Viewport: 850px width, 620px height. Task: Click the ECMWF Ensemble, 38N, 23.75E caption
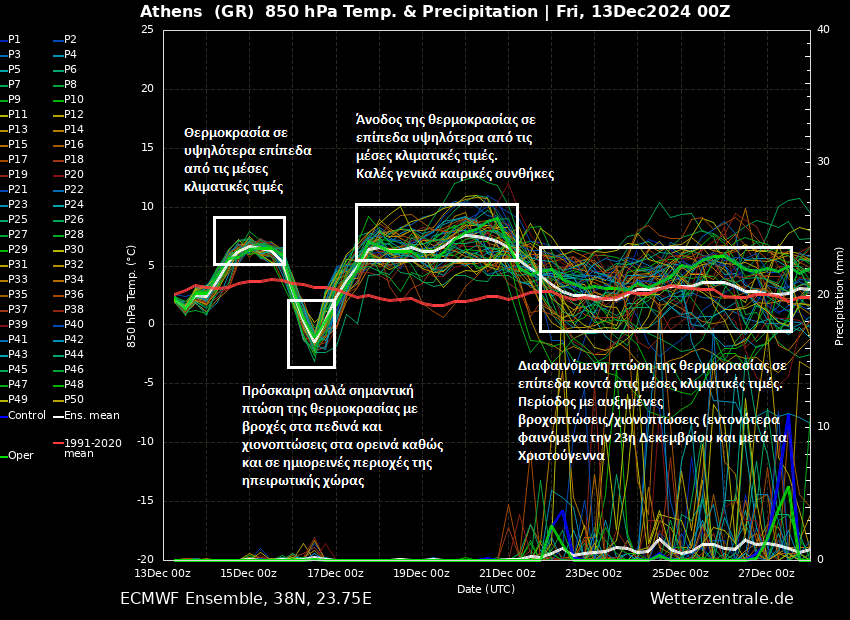click(x=246, y=599)
